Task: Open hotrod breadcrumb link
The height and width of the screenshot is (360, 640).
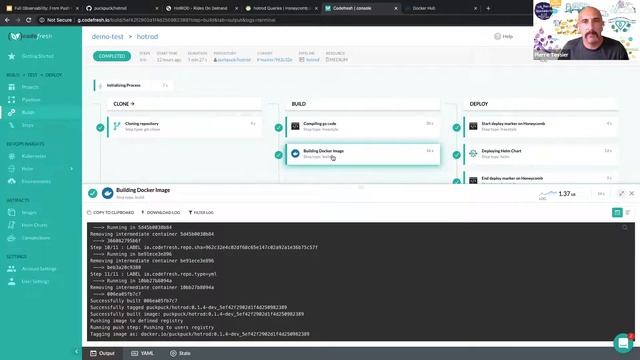Action: [147, 37]
